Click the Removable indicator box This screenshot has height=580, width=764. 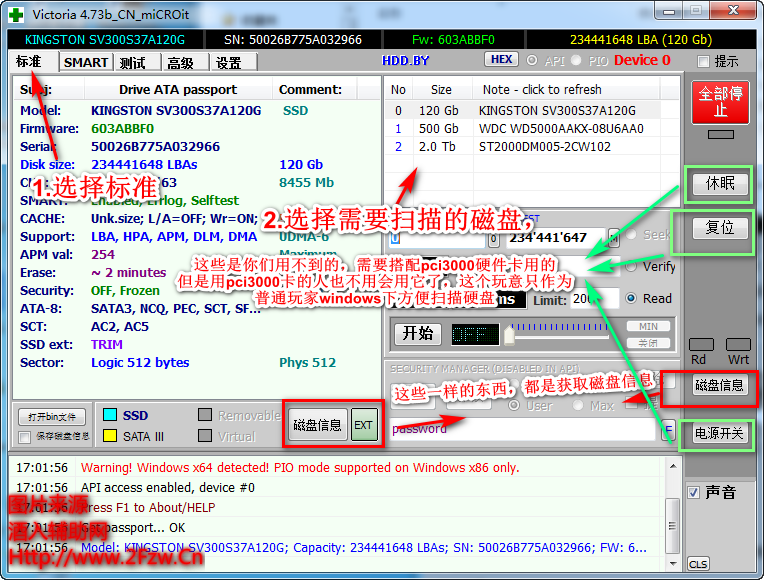tap(205, 415)
